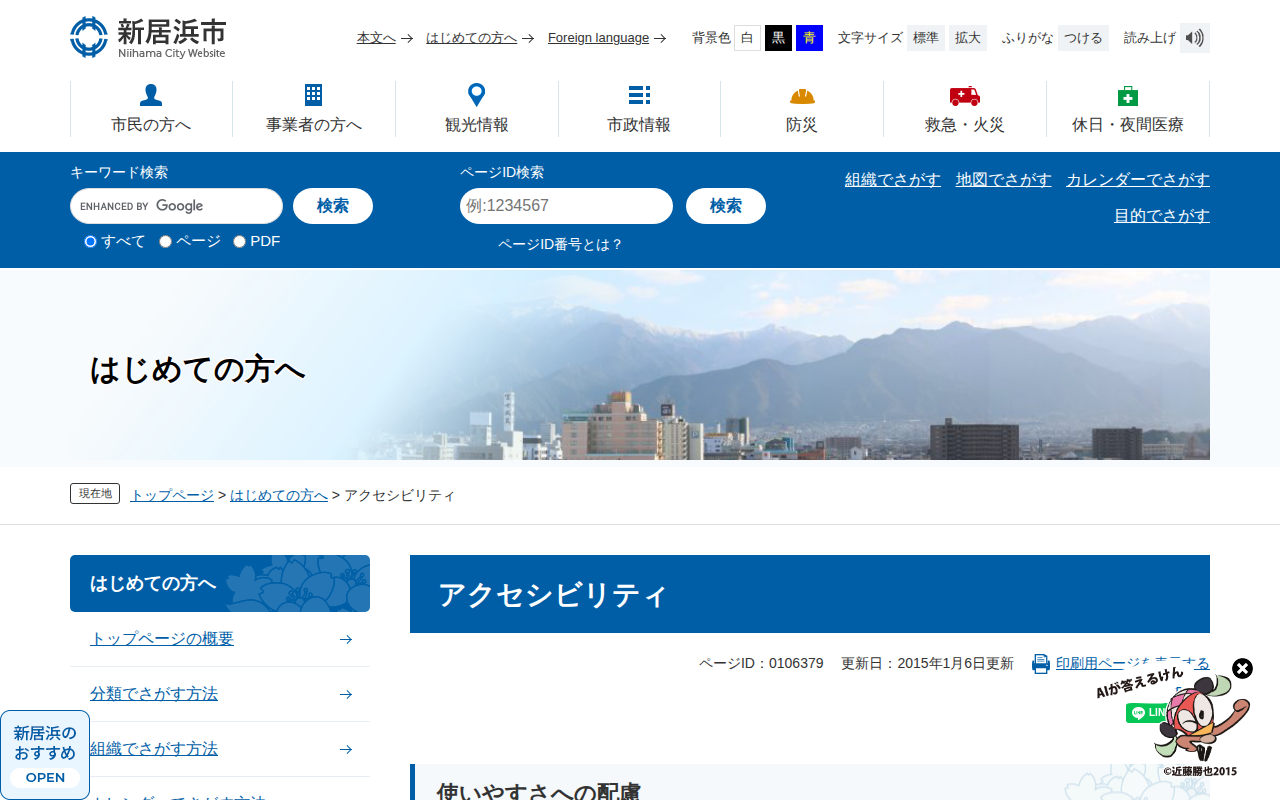Enable ふりがな with the つける toggle

coord(1083,37)
